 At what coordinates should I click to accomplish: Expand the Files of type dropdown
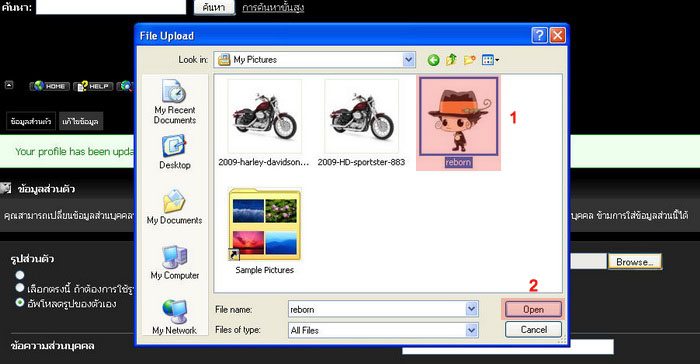click(x=471, y=330)
